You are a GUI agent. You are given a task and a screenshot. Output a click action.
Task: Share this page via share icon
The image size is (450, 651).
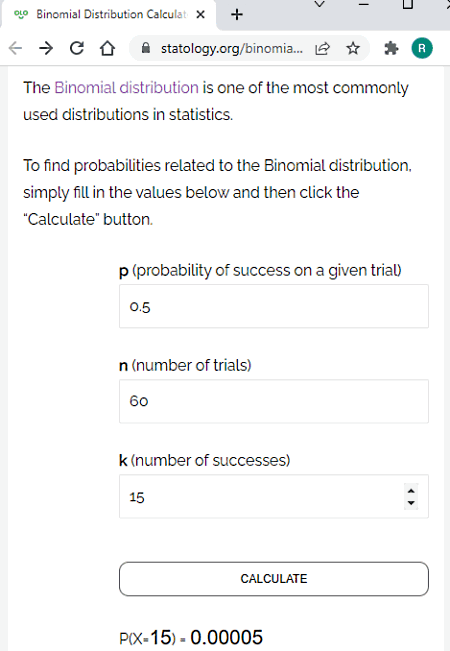[x=323, y=49]
